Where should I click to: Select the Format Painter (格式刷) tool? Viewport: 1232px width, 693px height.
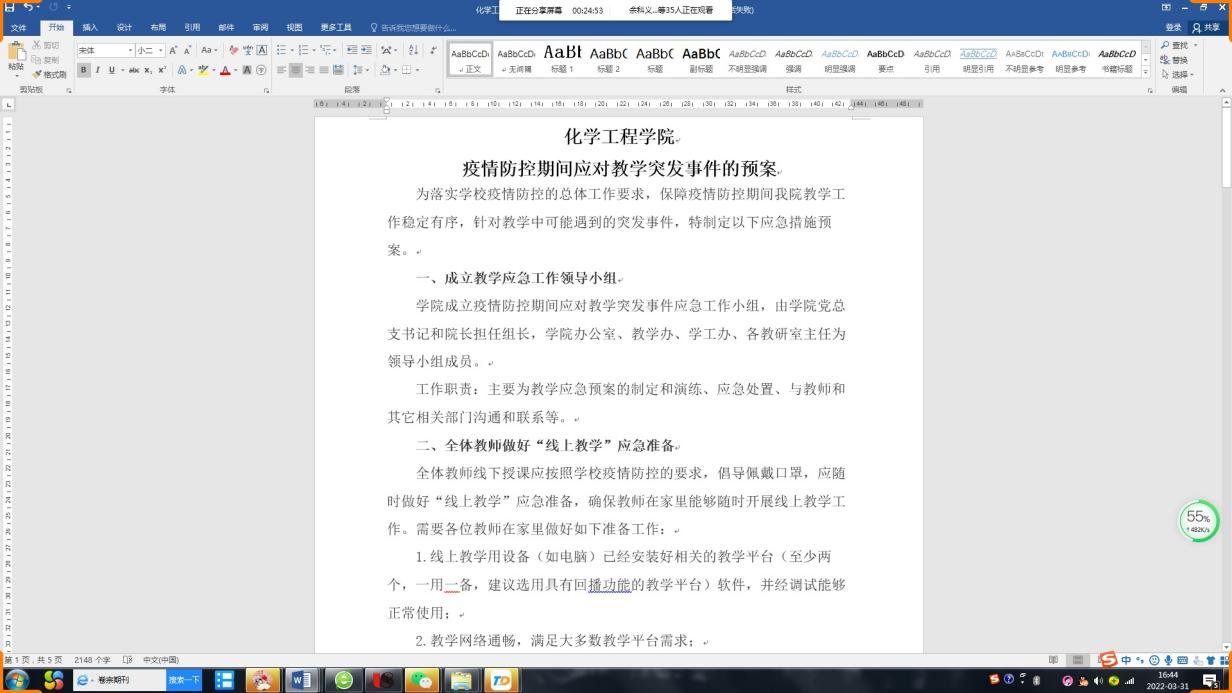coord(50,73)
